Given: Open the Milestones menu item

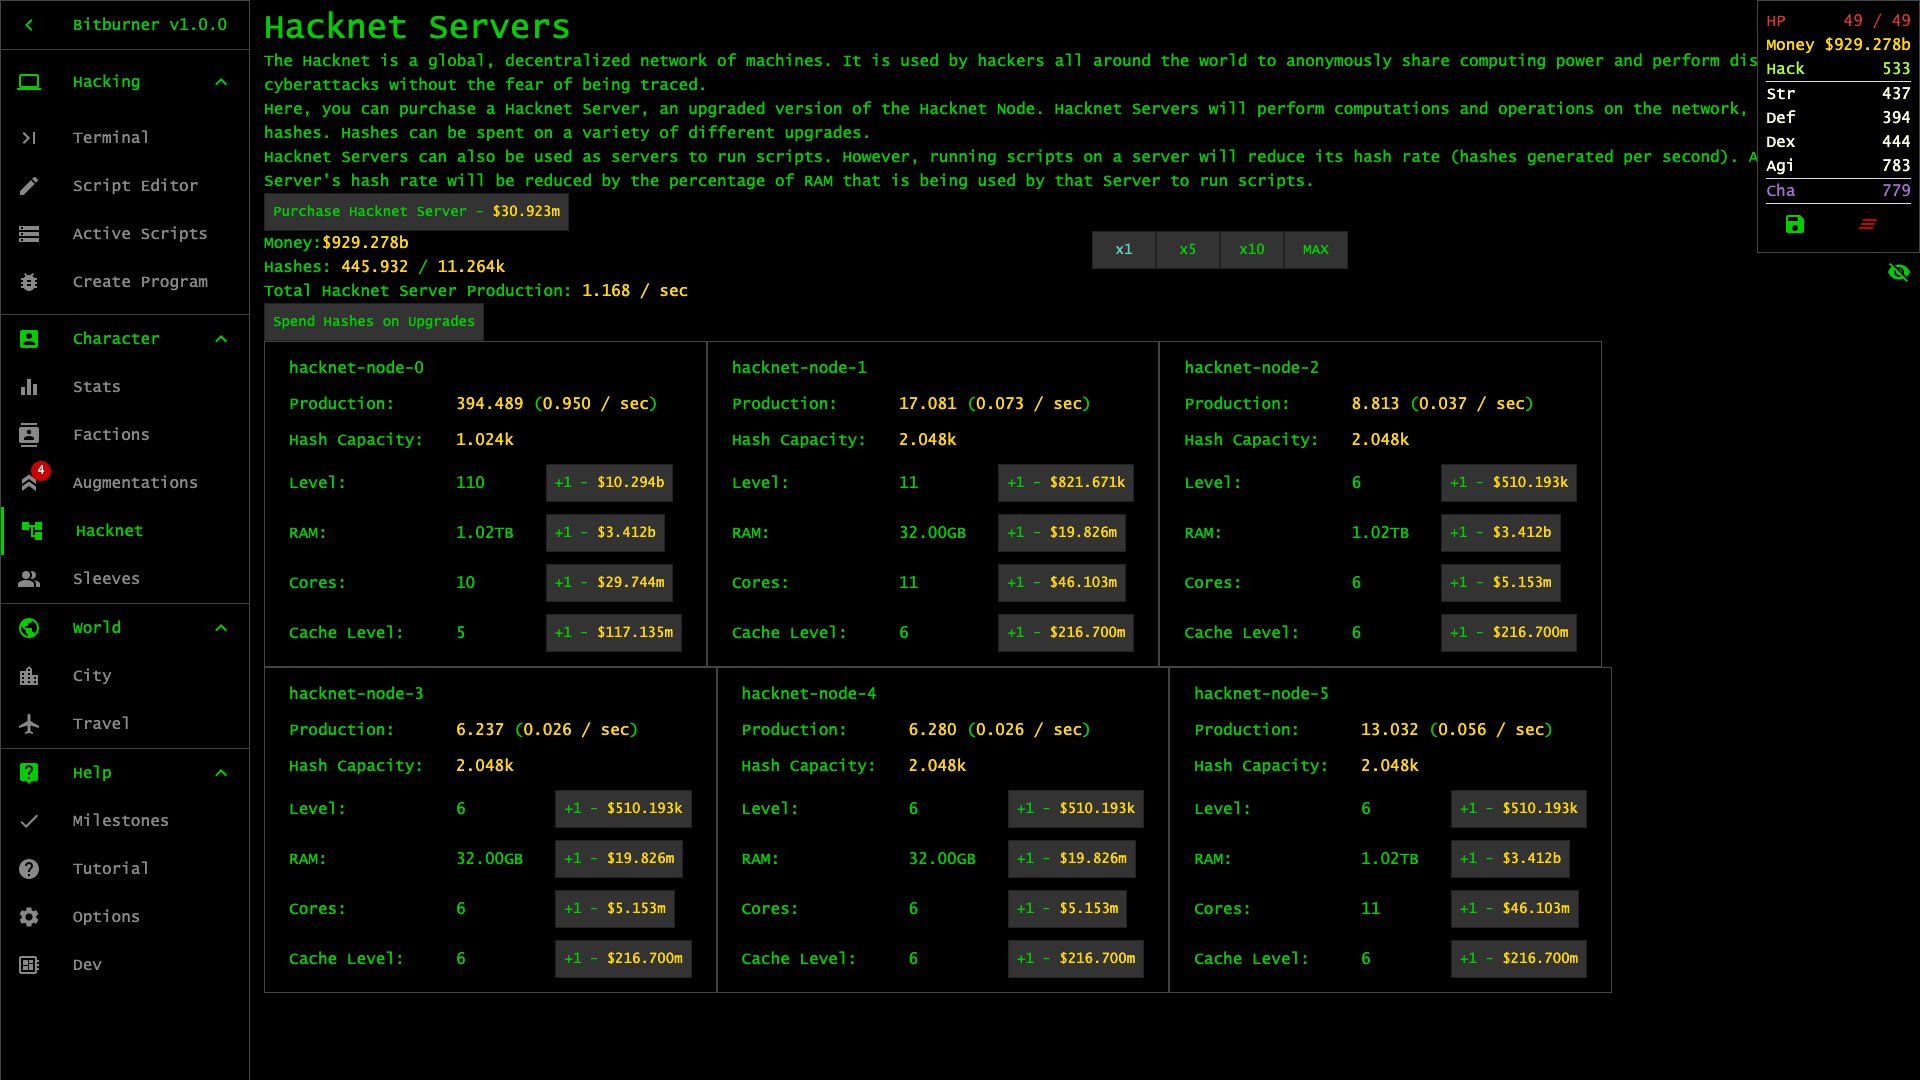Looking at the screenshot, I should (x=120, y=821).
